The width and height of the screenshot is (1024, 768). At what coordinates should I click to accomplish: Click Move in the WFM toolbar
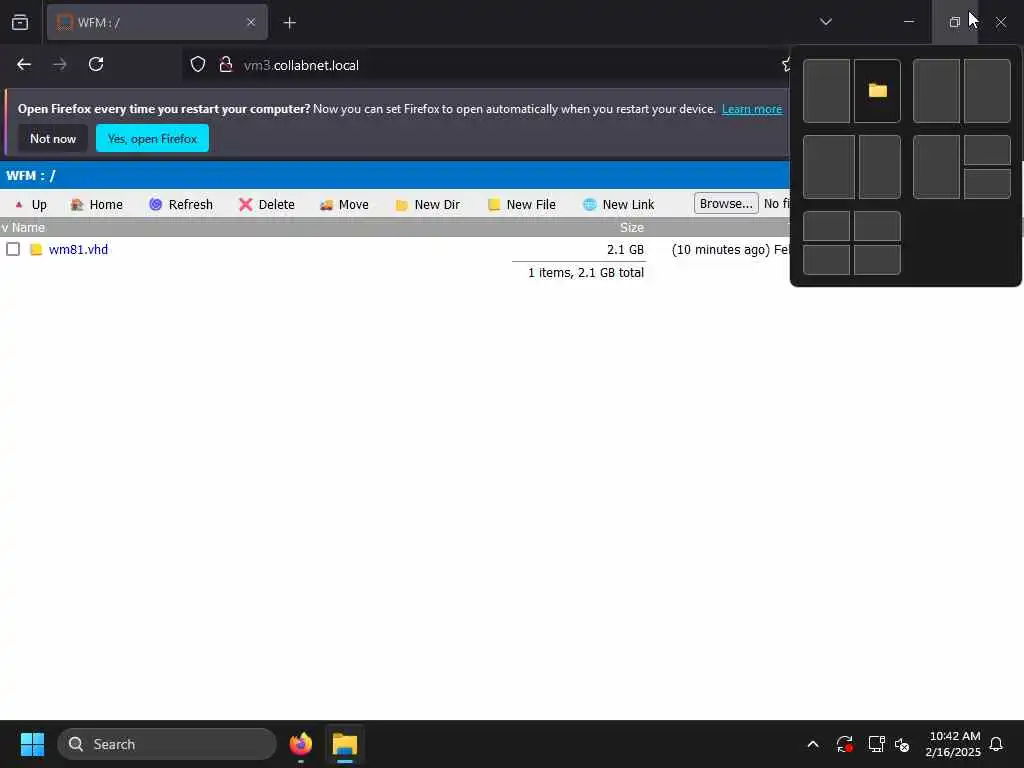coord(344,204)
